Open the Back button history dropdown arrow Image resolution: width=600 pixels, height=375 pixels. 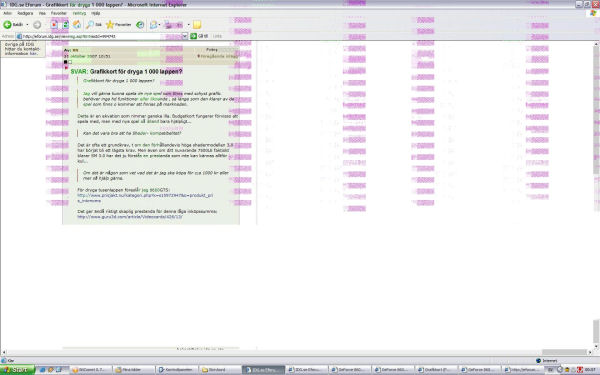coord(27,25)
